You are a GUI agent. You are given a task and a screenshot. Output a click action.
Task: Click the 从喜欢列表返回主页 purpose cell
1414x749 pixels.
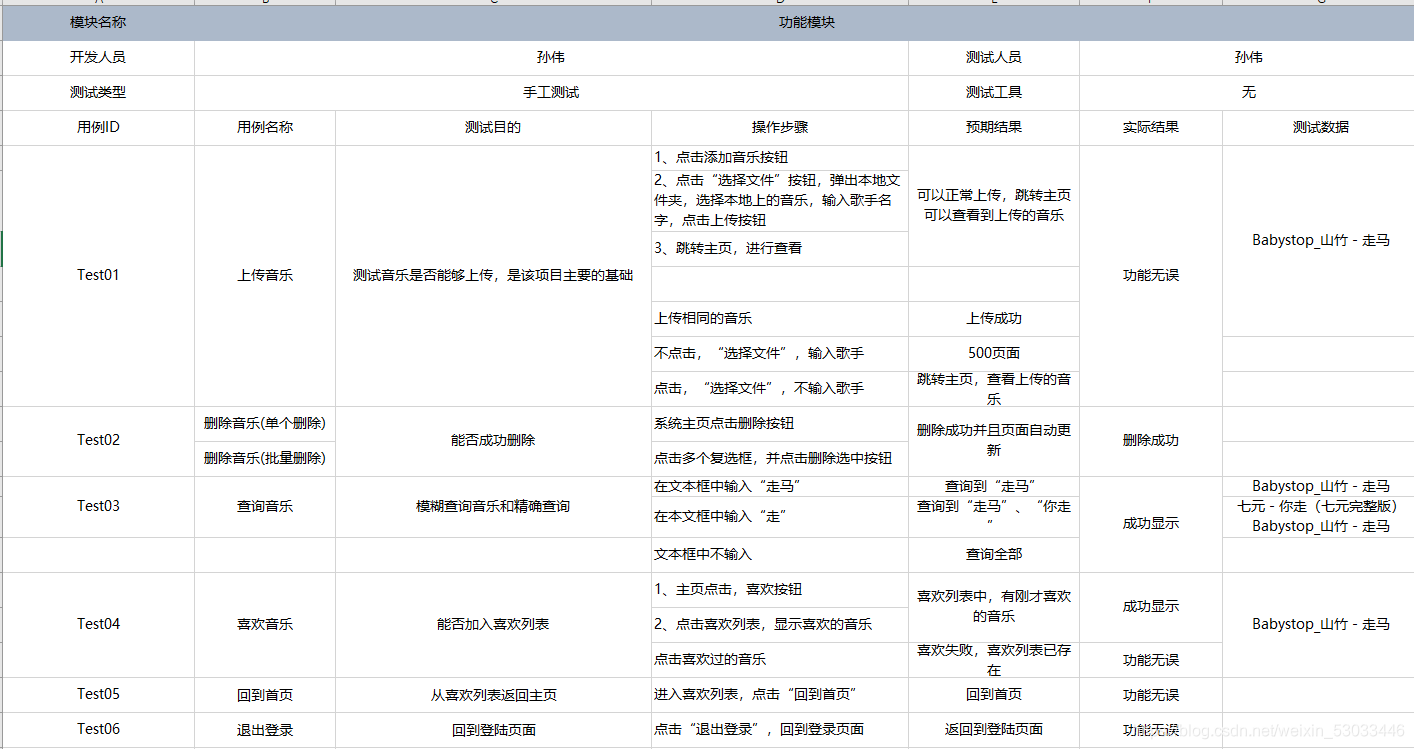pyautogui.click(x=493, y=695)
